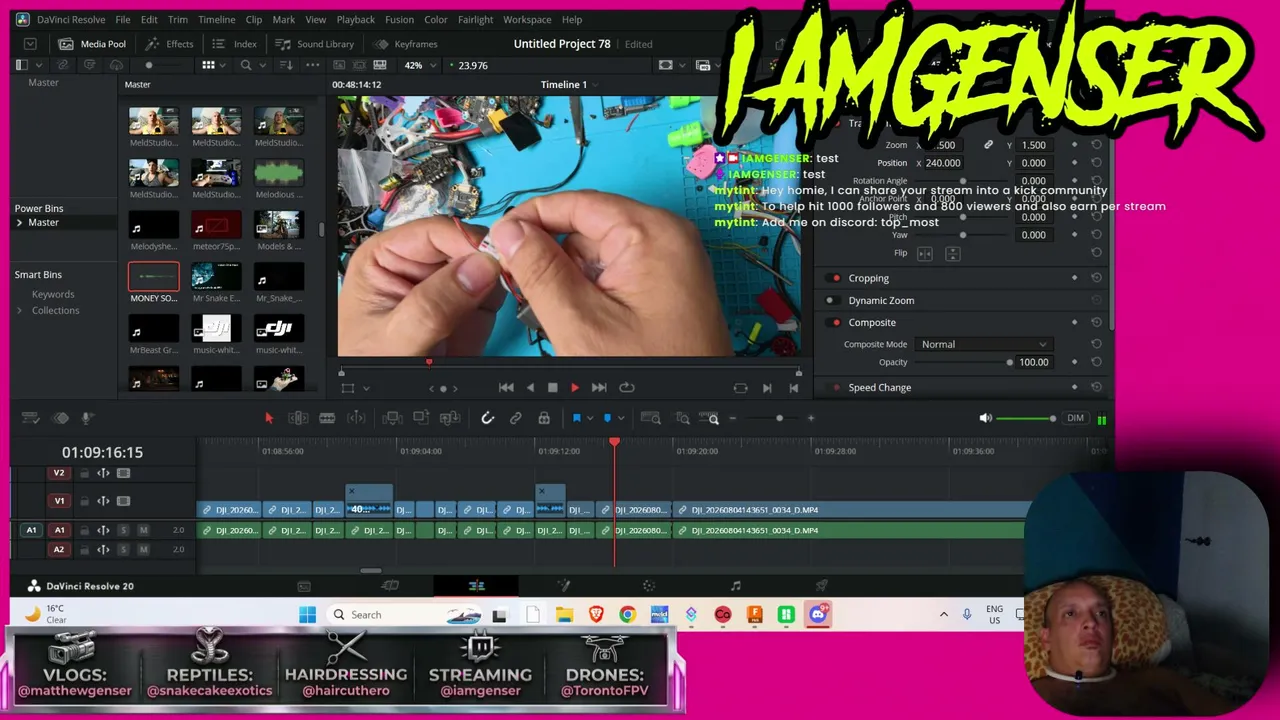Image resolution: width=1280 pixels, height=720 pixels.
Task: Activate the Trim Edit Mode tool
Action: pyautogui.click(x=298, y=418)
